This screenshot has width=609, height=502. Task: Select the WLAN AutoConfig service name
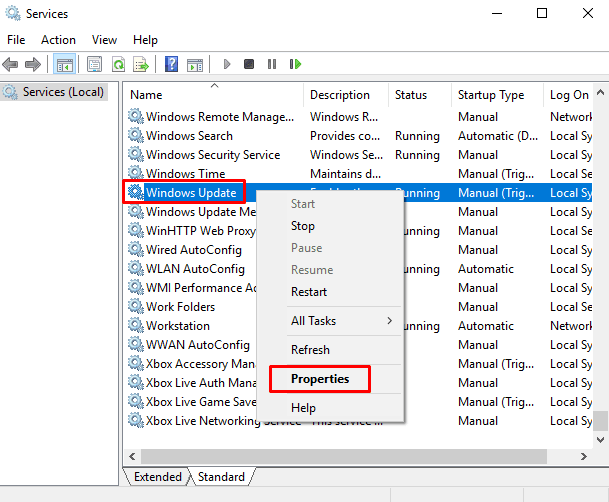click(195, 269)
